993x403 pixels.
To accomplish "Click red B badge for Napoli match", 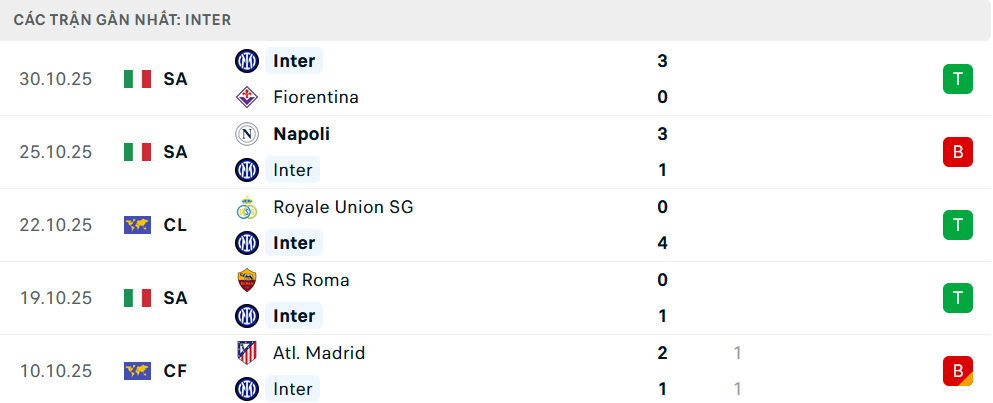I will 957,152.
